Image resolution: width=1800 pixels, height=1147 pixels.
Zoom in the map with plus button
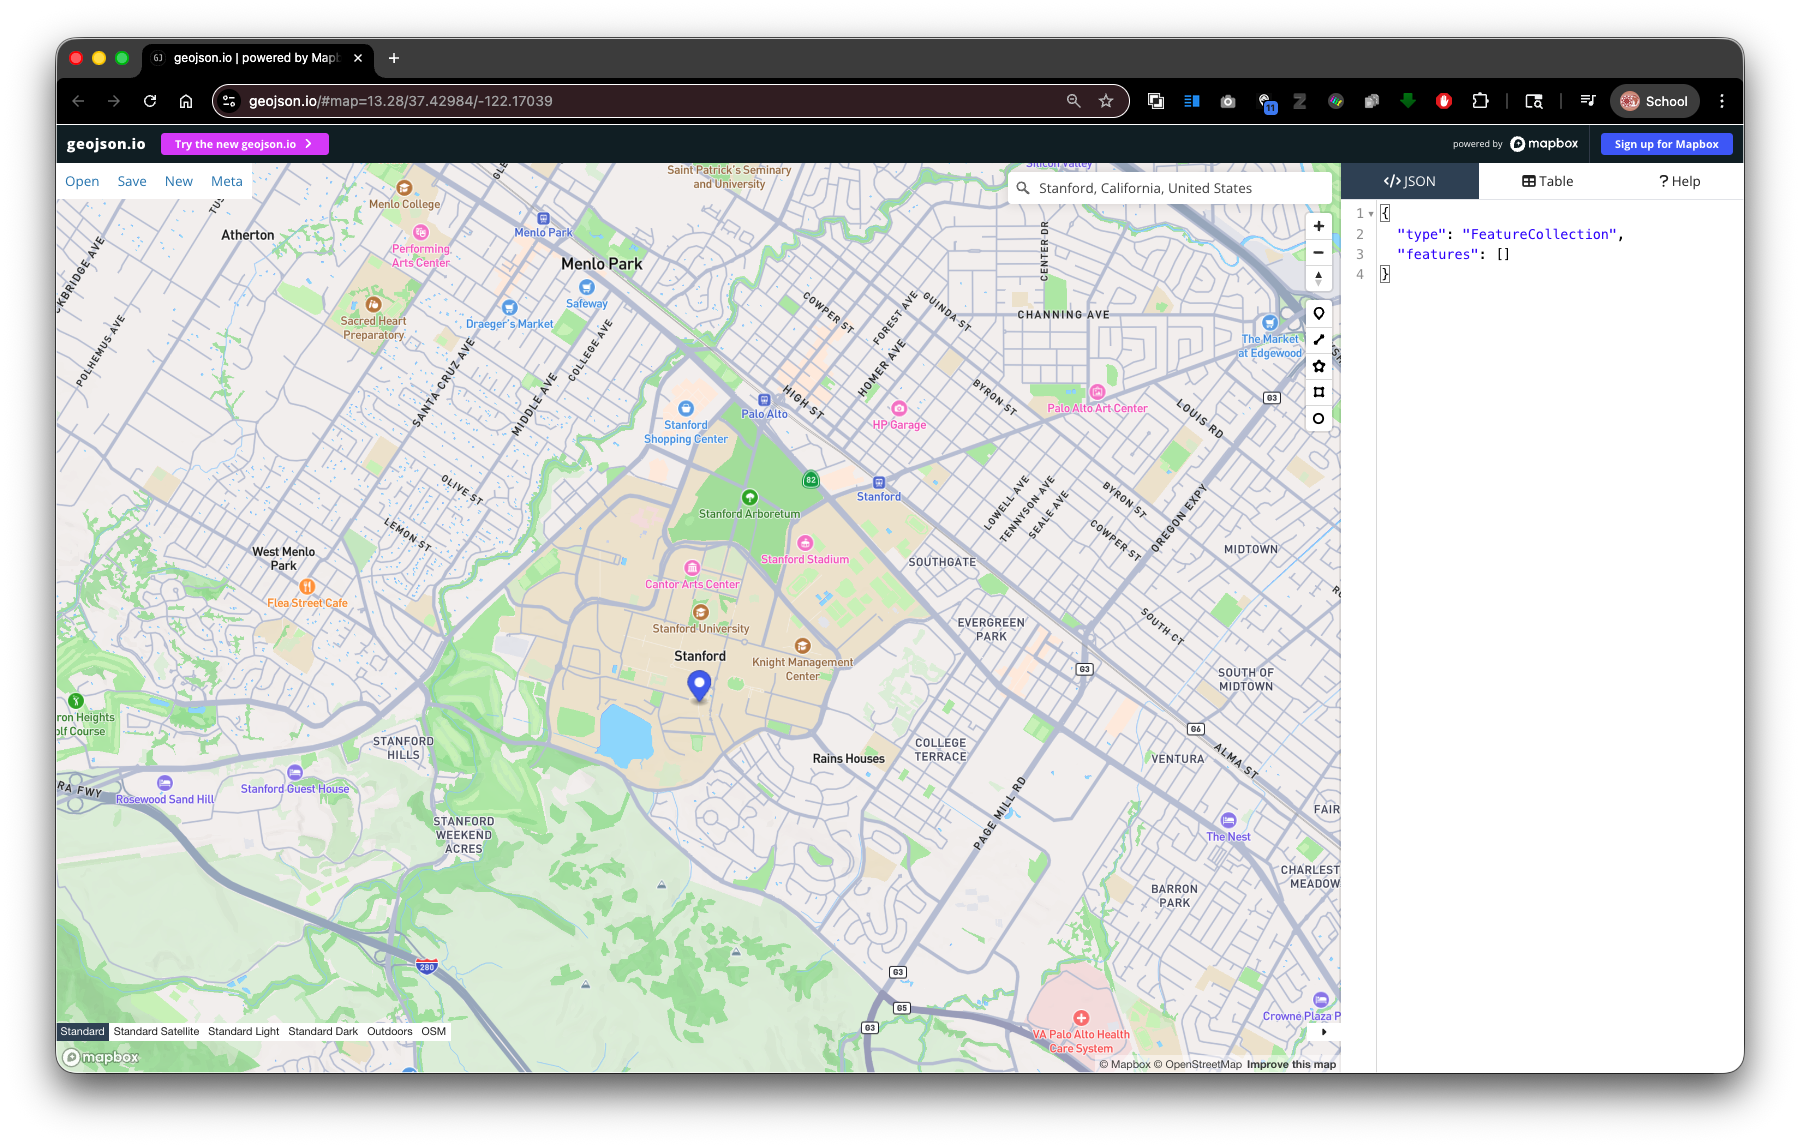tap(1318, 227)
